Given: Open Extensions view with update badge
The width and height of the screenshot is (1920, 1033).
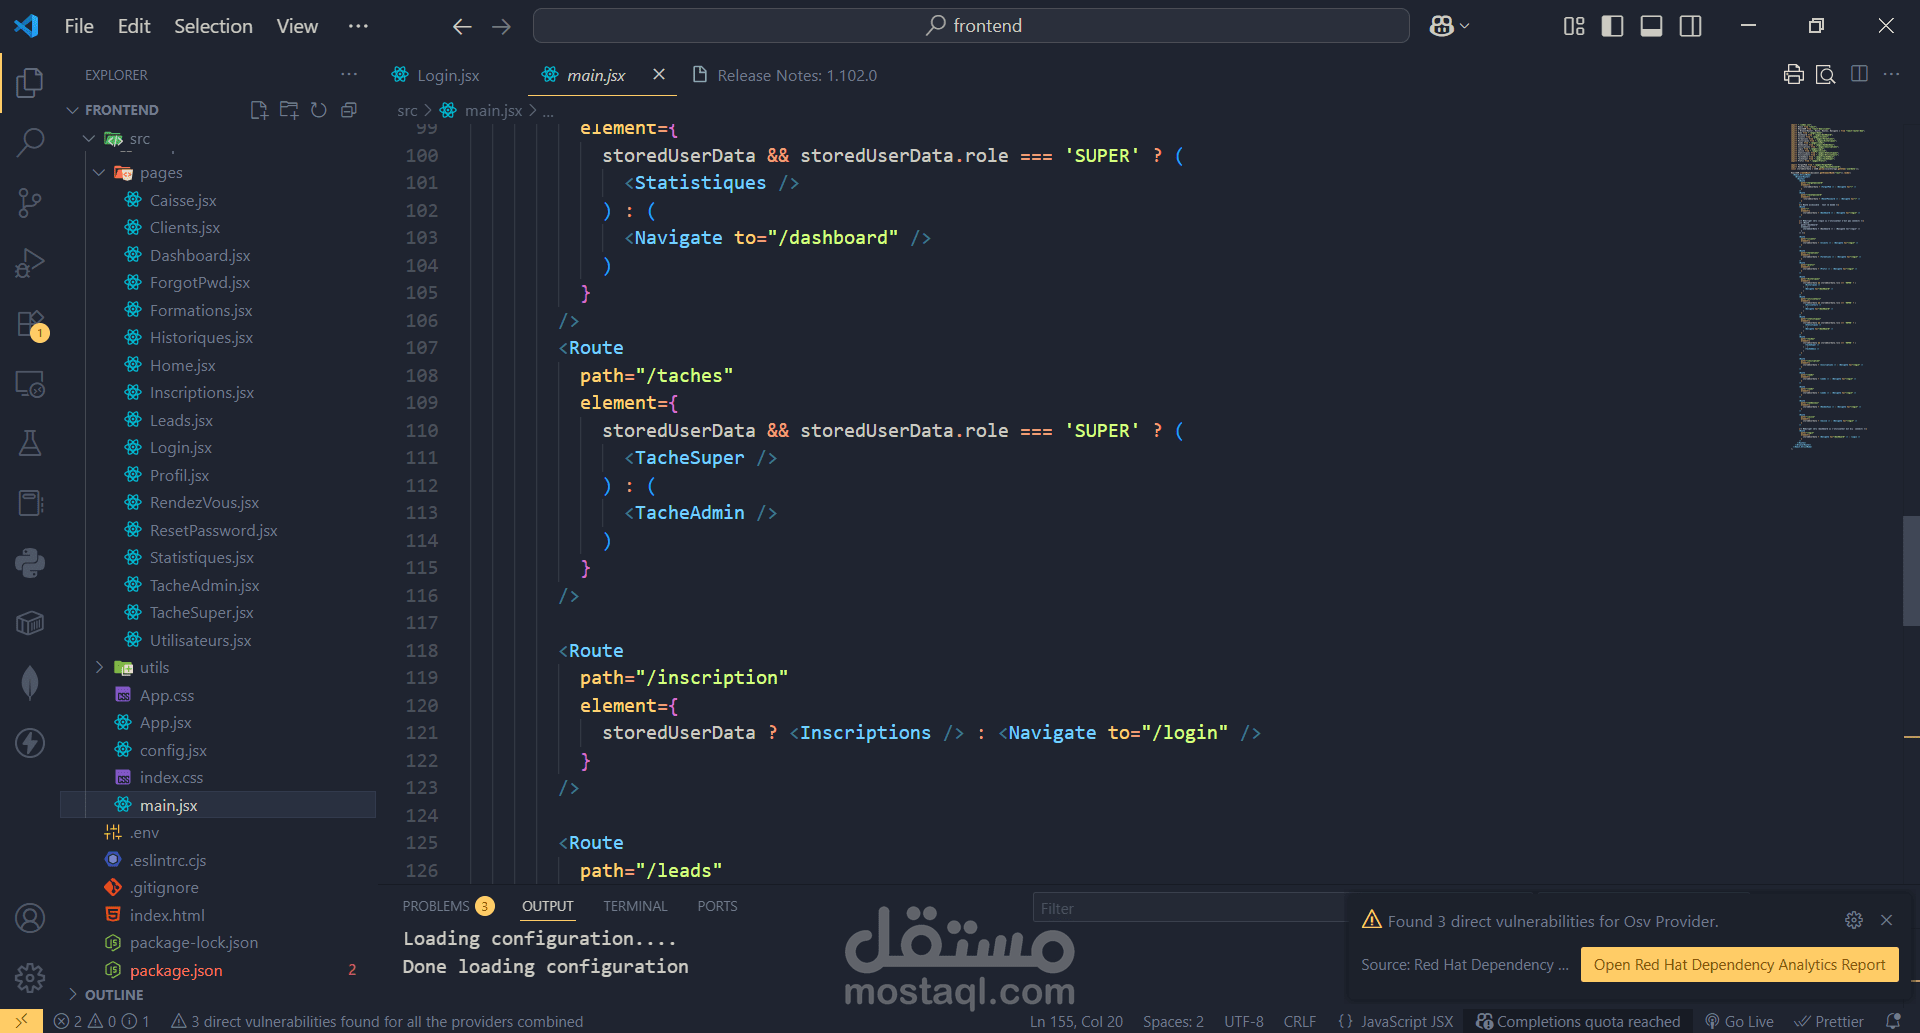Looking at the screenshot, I should click(x=30, y=324).
